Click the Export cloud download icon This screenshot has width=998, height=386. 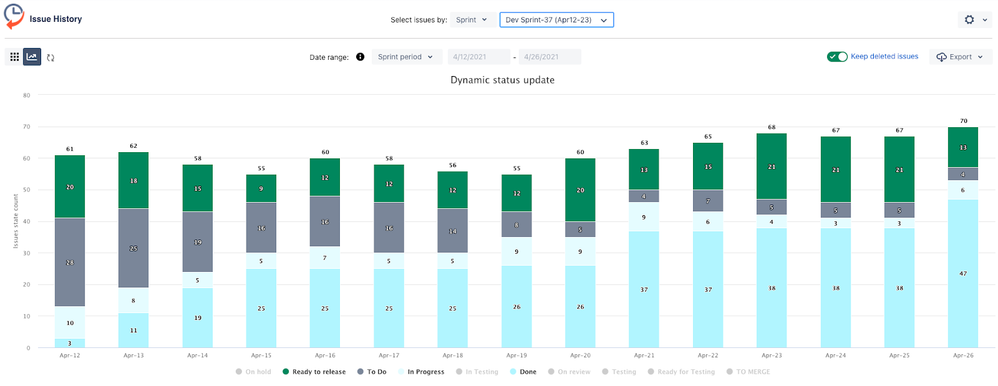coord(942,57)
